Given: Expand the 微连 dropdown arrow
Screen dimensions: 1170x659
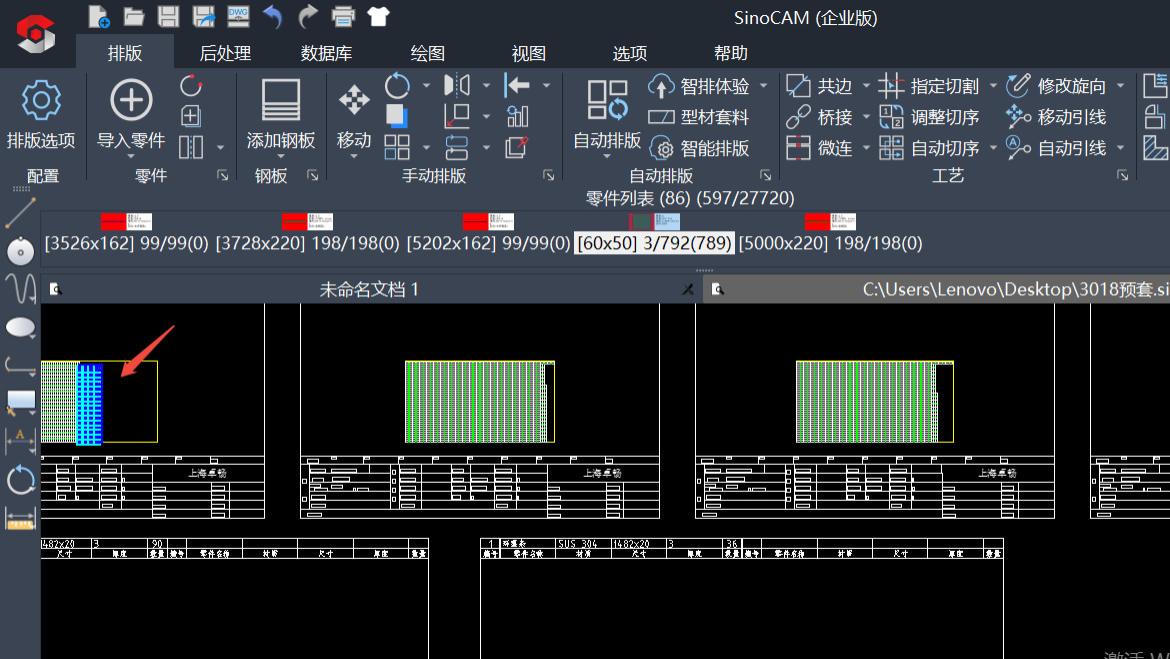Looking at the screenshot, I should click(x=866, y=148).
